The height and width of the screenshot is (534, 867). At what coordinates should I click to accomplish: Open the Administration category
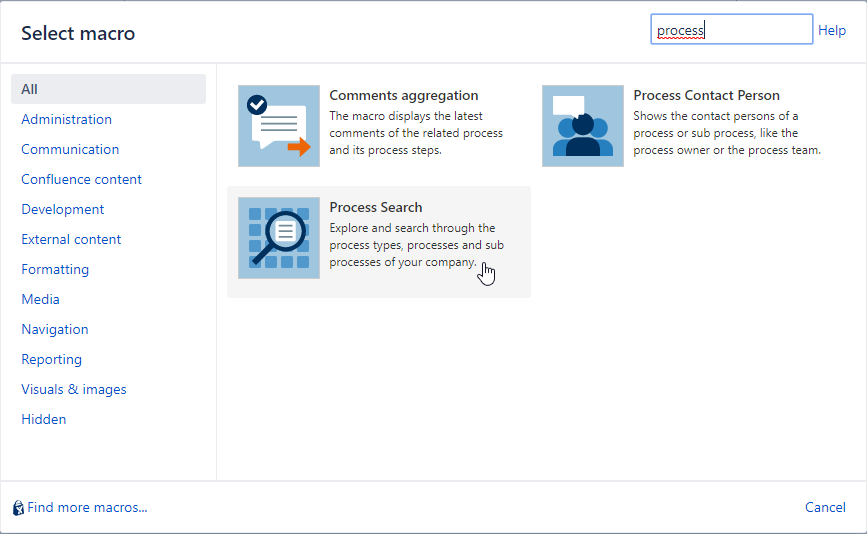pyautogui.click(x=66, y=119)
